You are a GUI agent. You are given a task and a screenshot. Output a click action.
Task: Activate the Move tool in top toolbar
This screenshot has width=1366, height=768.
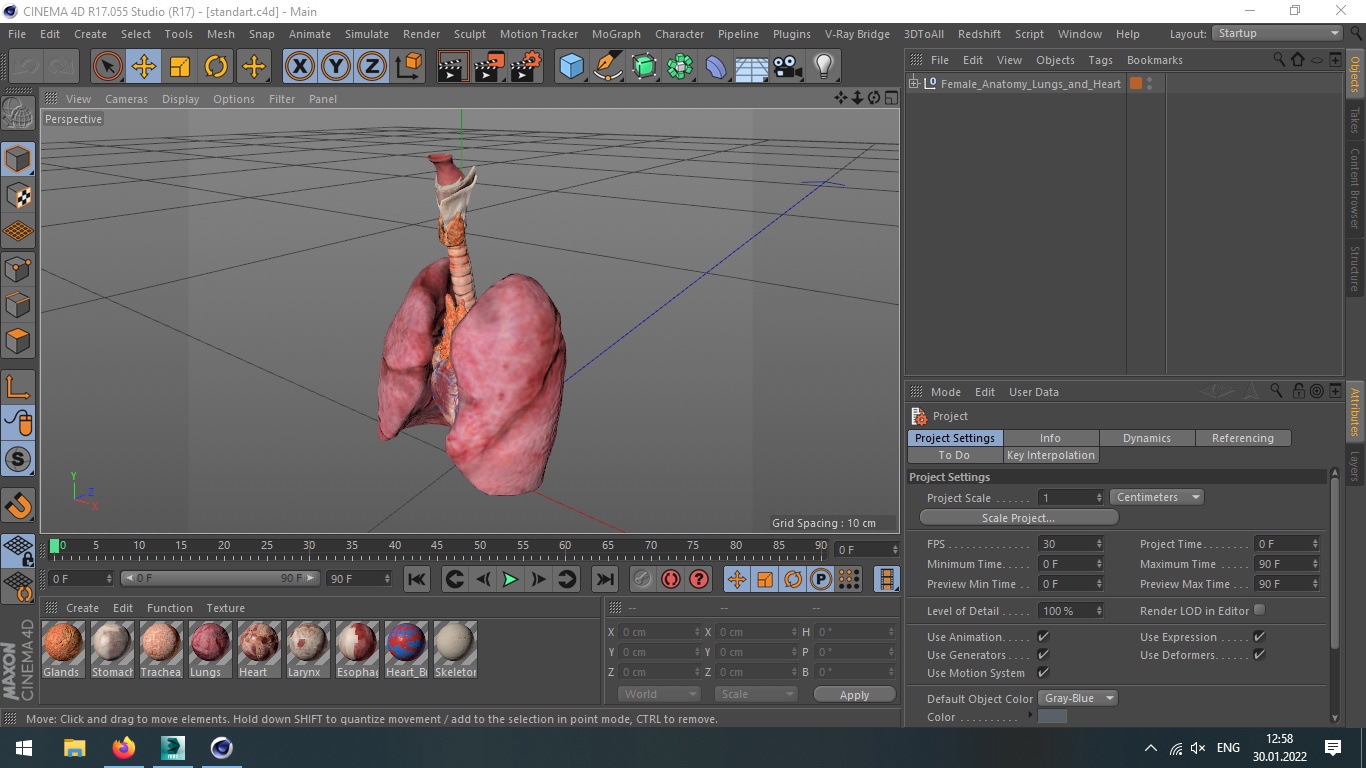143,67
